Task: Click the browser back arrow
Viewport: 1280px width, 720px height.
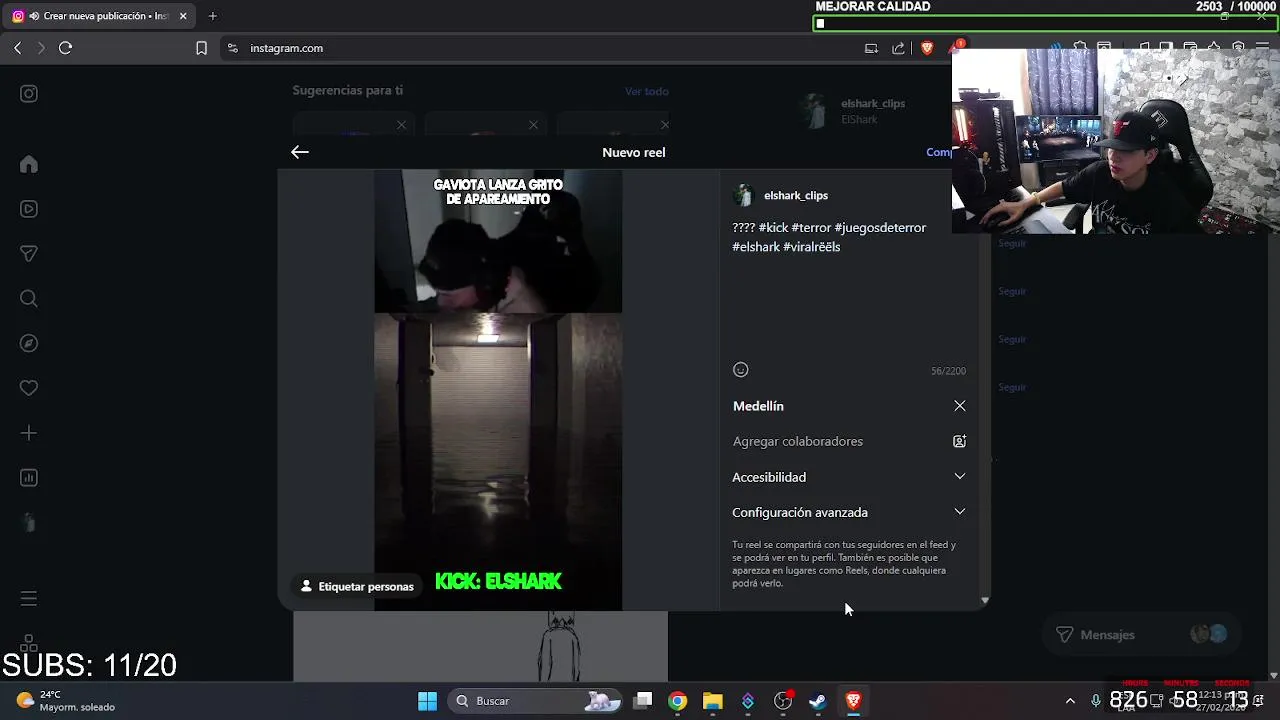Action: (x=17, y=48)
